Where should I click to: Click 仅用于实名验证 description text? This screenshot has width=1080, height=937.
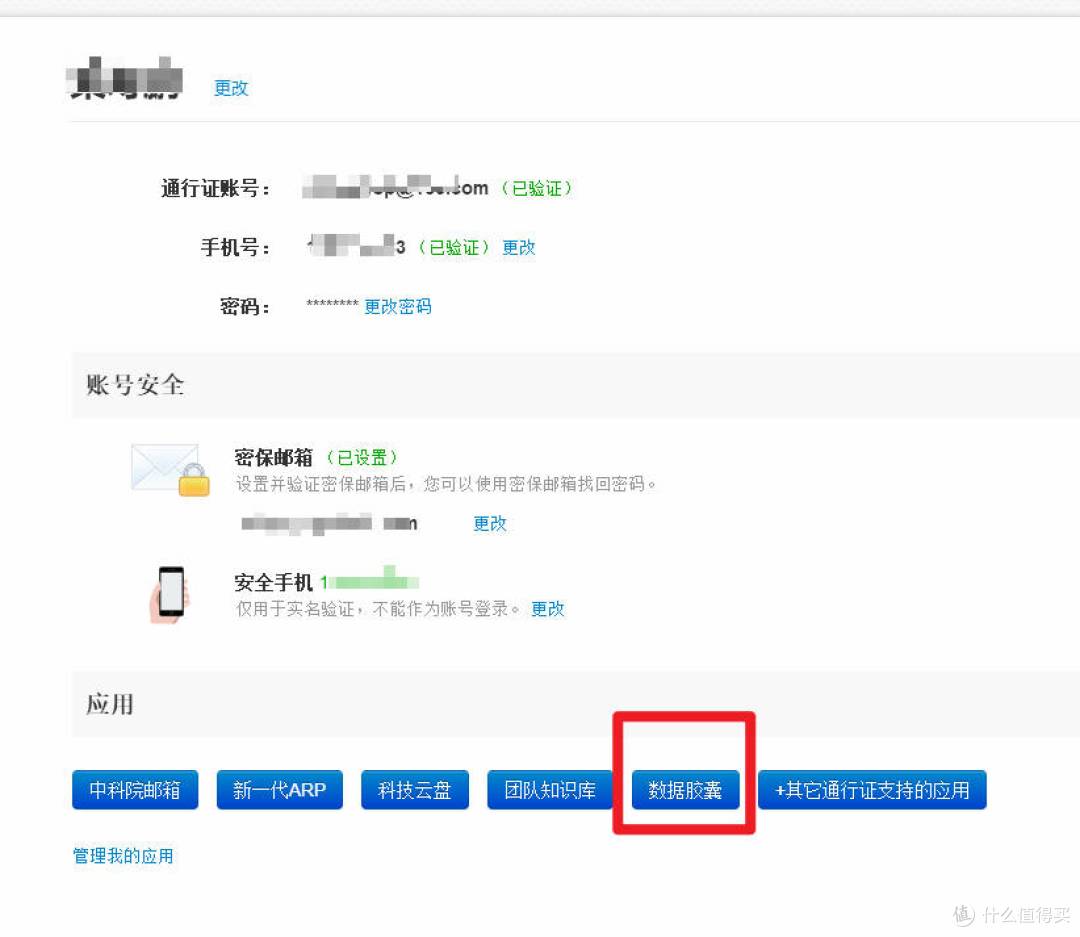click(377, 609)
